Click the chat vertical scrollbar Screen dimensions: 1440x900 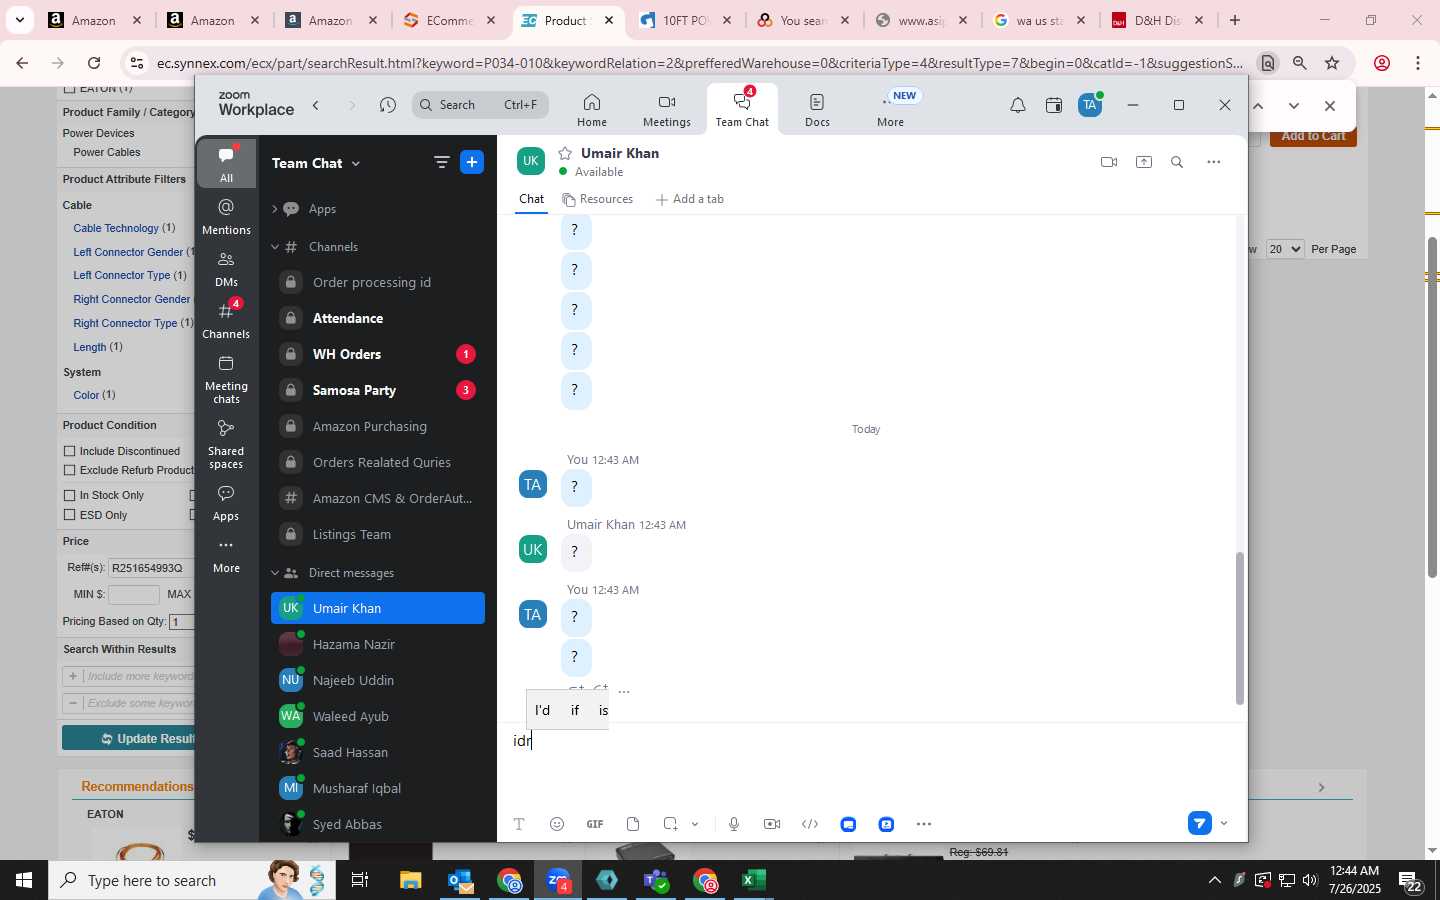click(x=1240, y=628)
